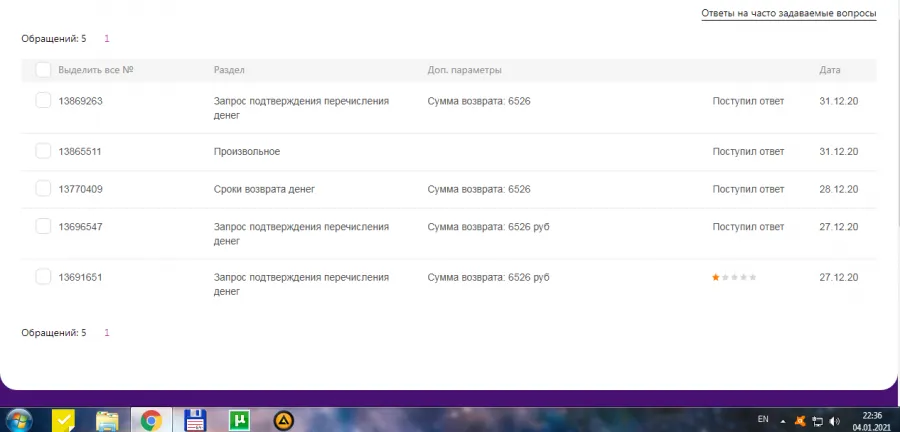Open 'Ответы на часто задаваемые вопросы' link
Image resolution: width=900 pixels, height=432 pixels.
coord(789,13)
